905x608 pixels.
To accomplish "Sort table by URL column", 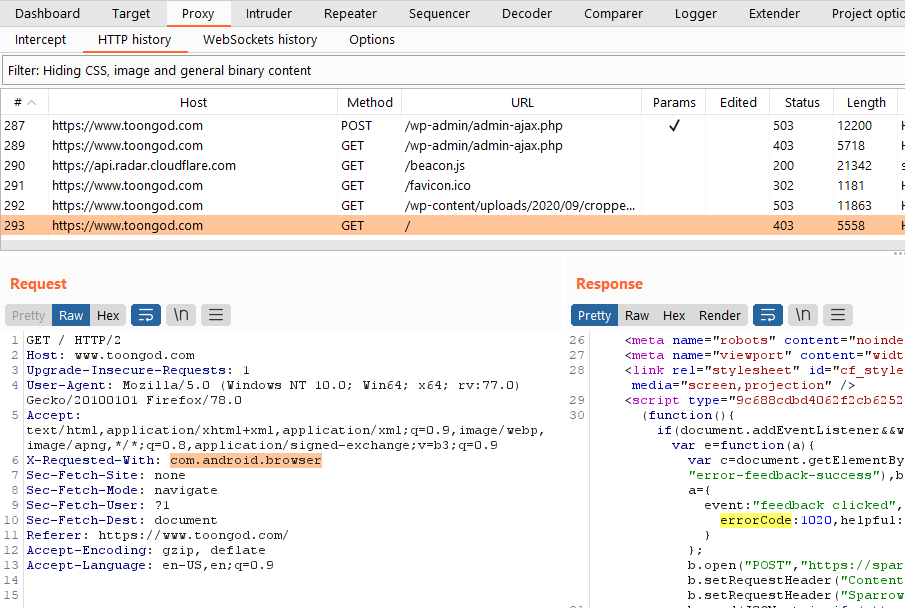I will 522,103.
